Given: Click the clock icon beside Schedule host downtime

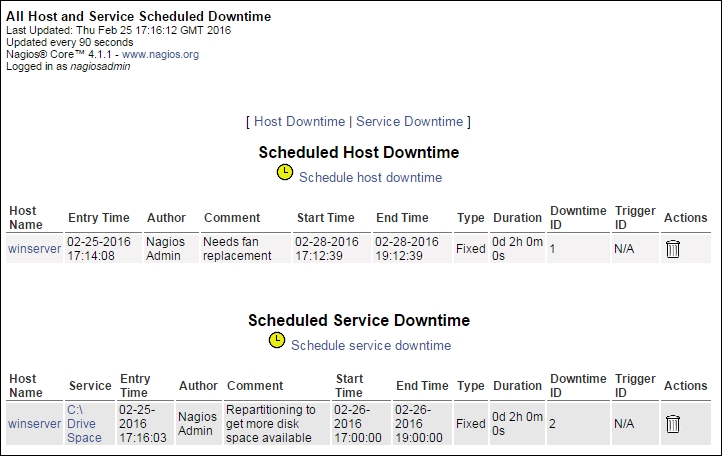Looking at the screenshot, I should pyautogui.click(x=285, y=172).
